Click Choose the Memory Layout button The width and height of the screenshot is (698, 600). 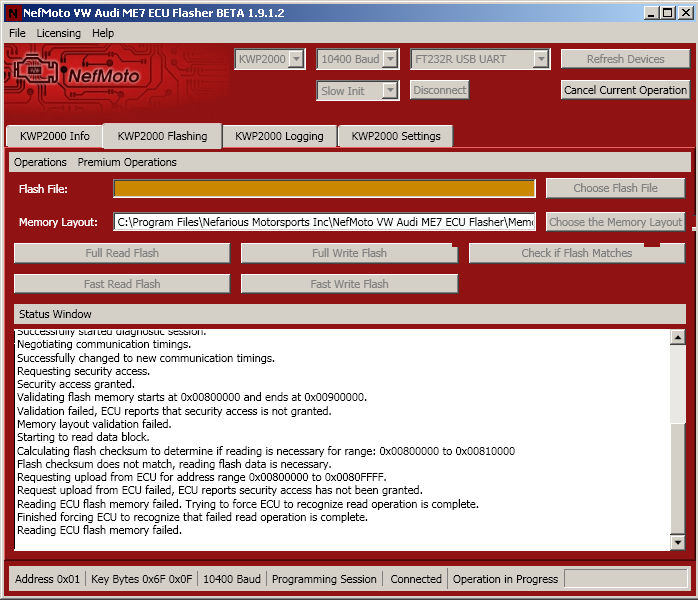pyautogui.click(x=615, y=222)
